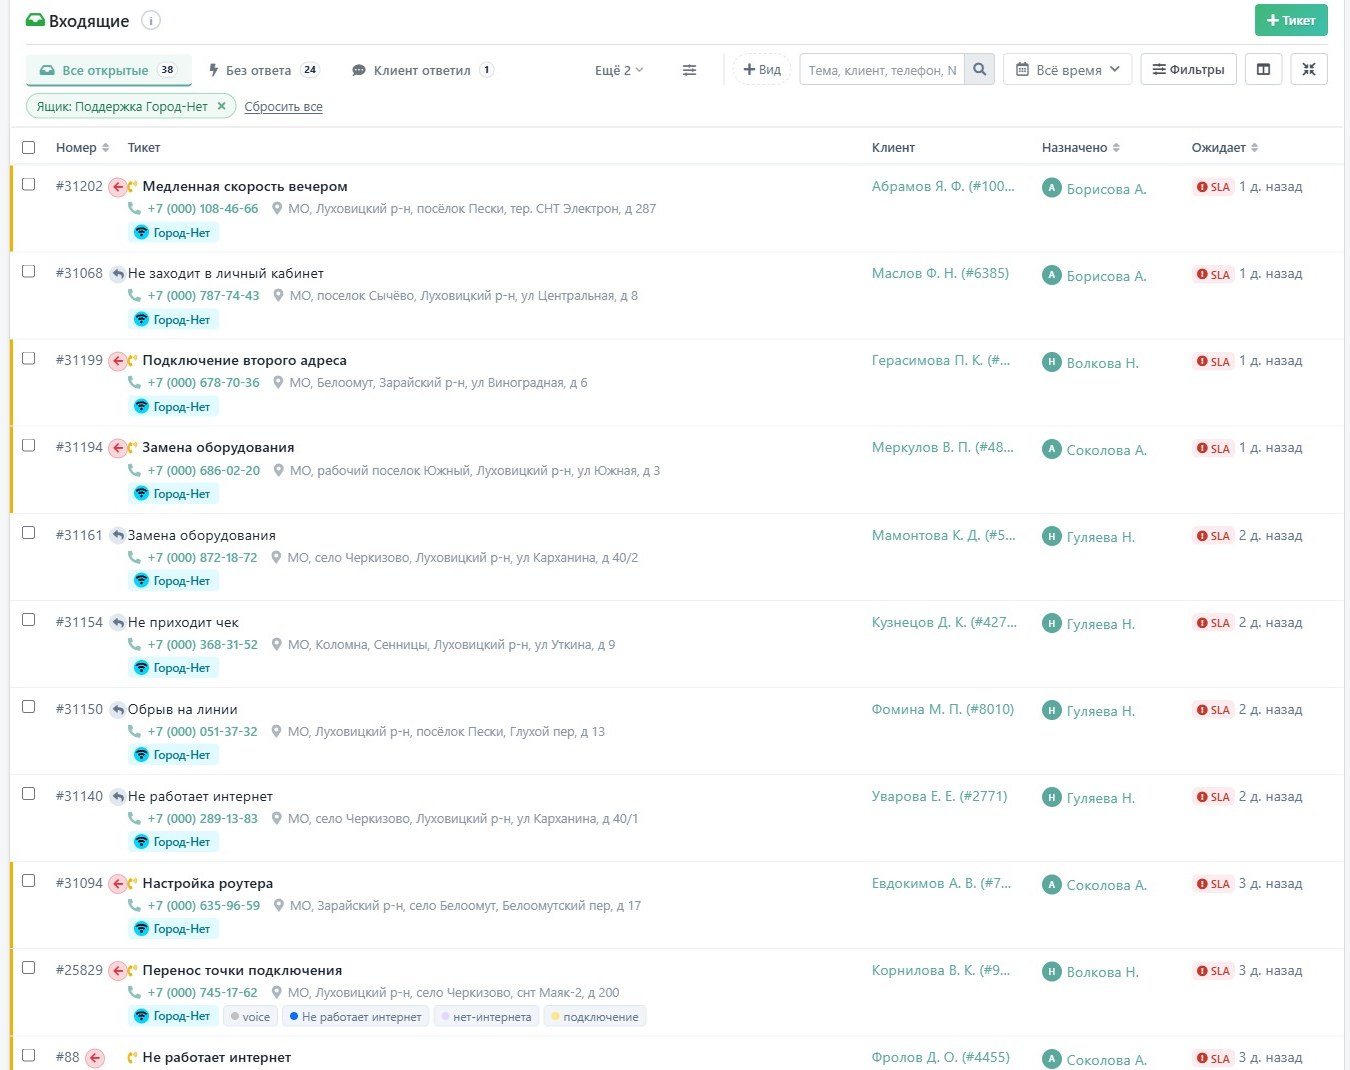
Task: Sort by the Назначено column
Action: [x=1081, y=147]
